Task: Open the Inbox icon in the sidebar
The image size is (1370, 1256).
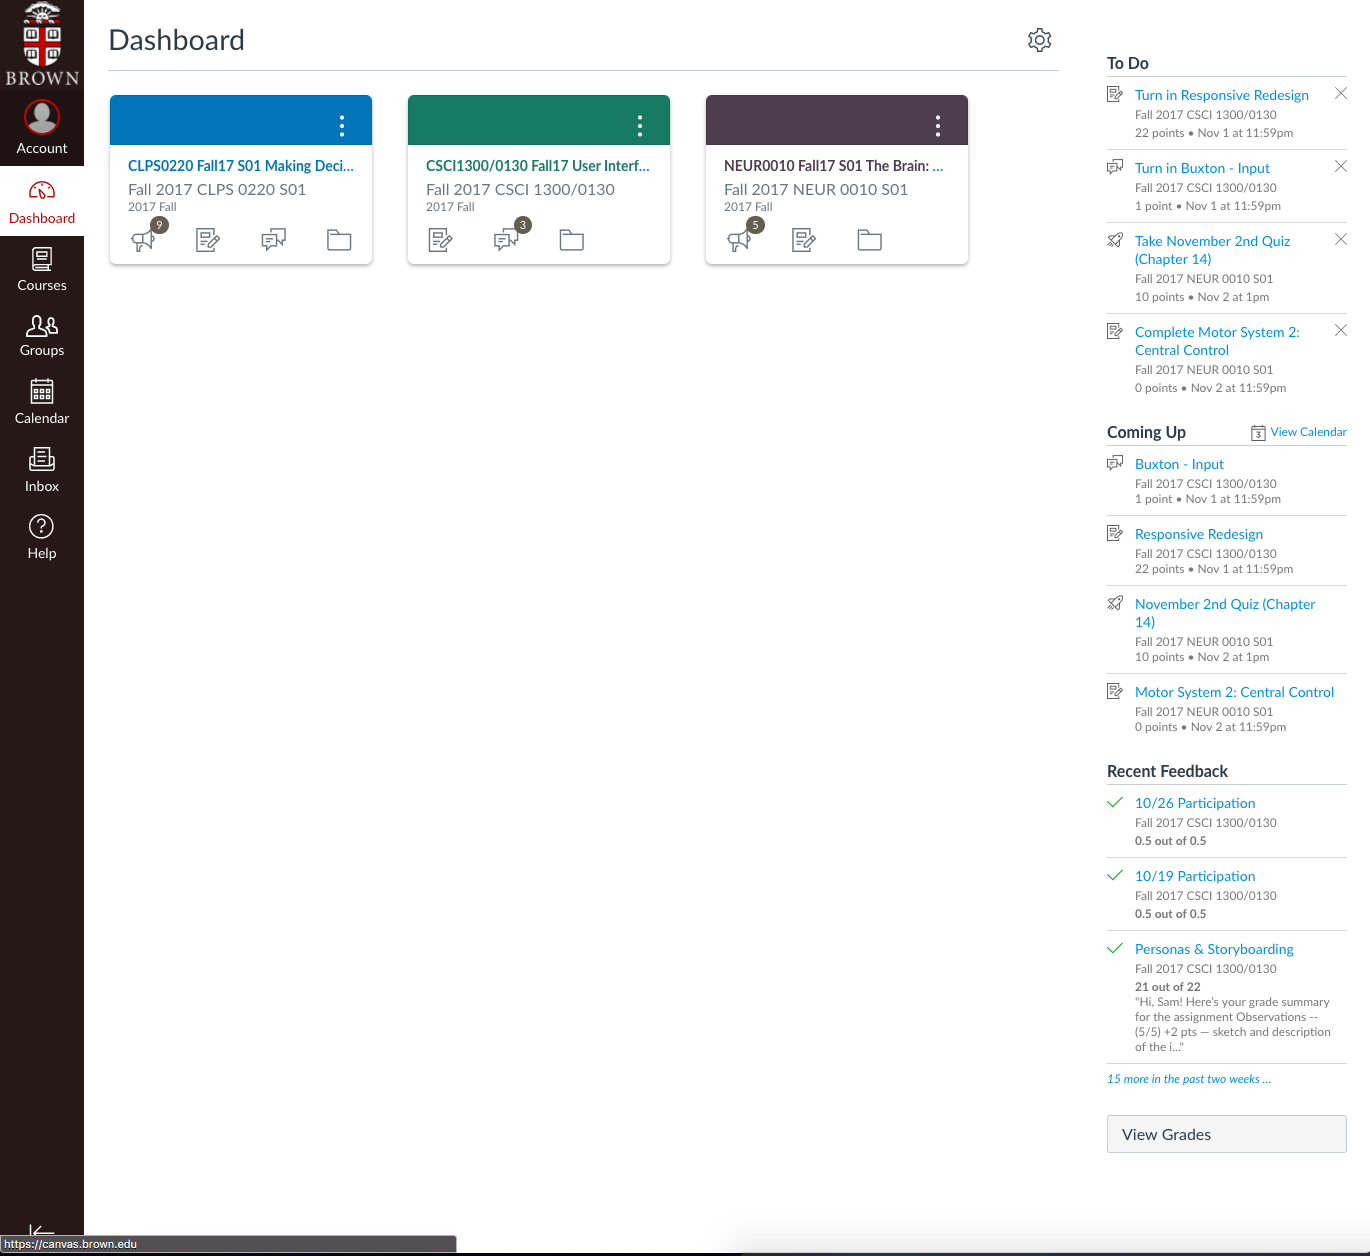Action: pyautogui.click(x=41, y=469)
